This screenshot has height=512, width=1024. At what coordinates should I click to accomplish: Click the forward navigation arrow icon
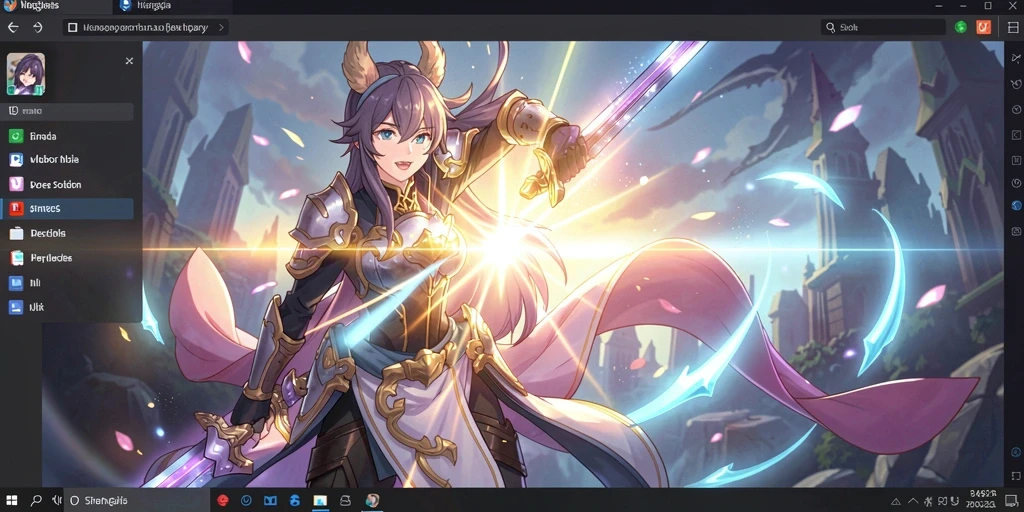tap(38, 27)
